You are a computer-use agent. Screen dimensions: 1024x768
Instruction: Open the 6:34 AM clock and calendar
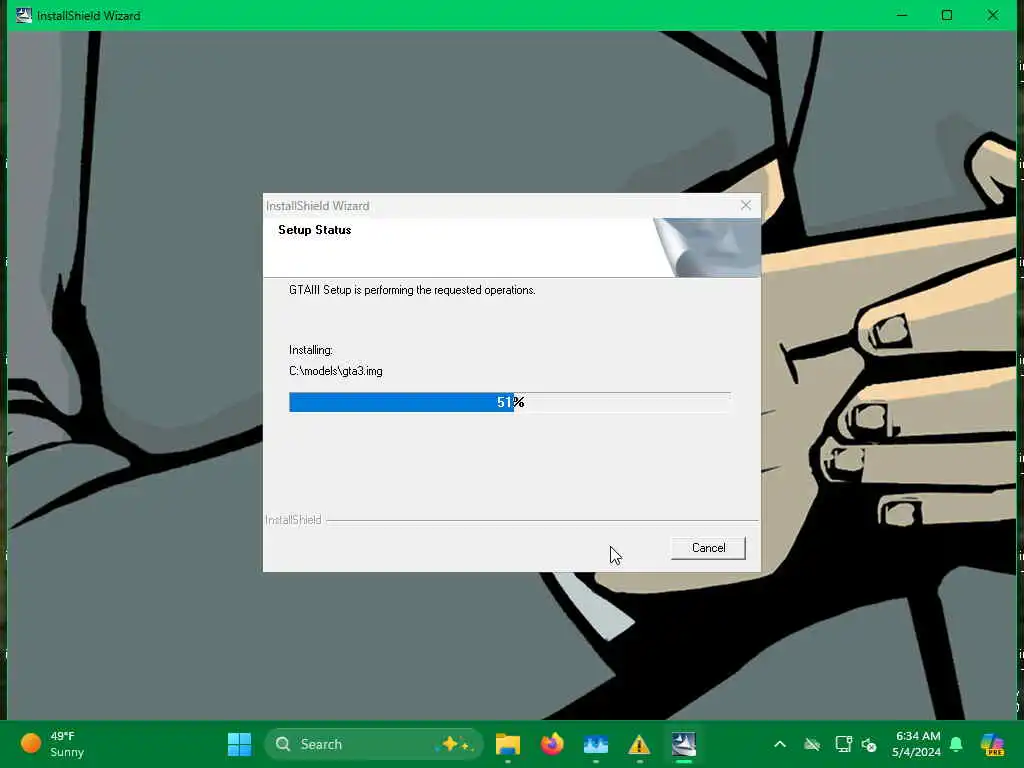point(917,744)
